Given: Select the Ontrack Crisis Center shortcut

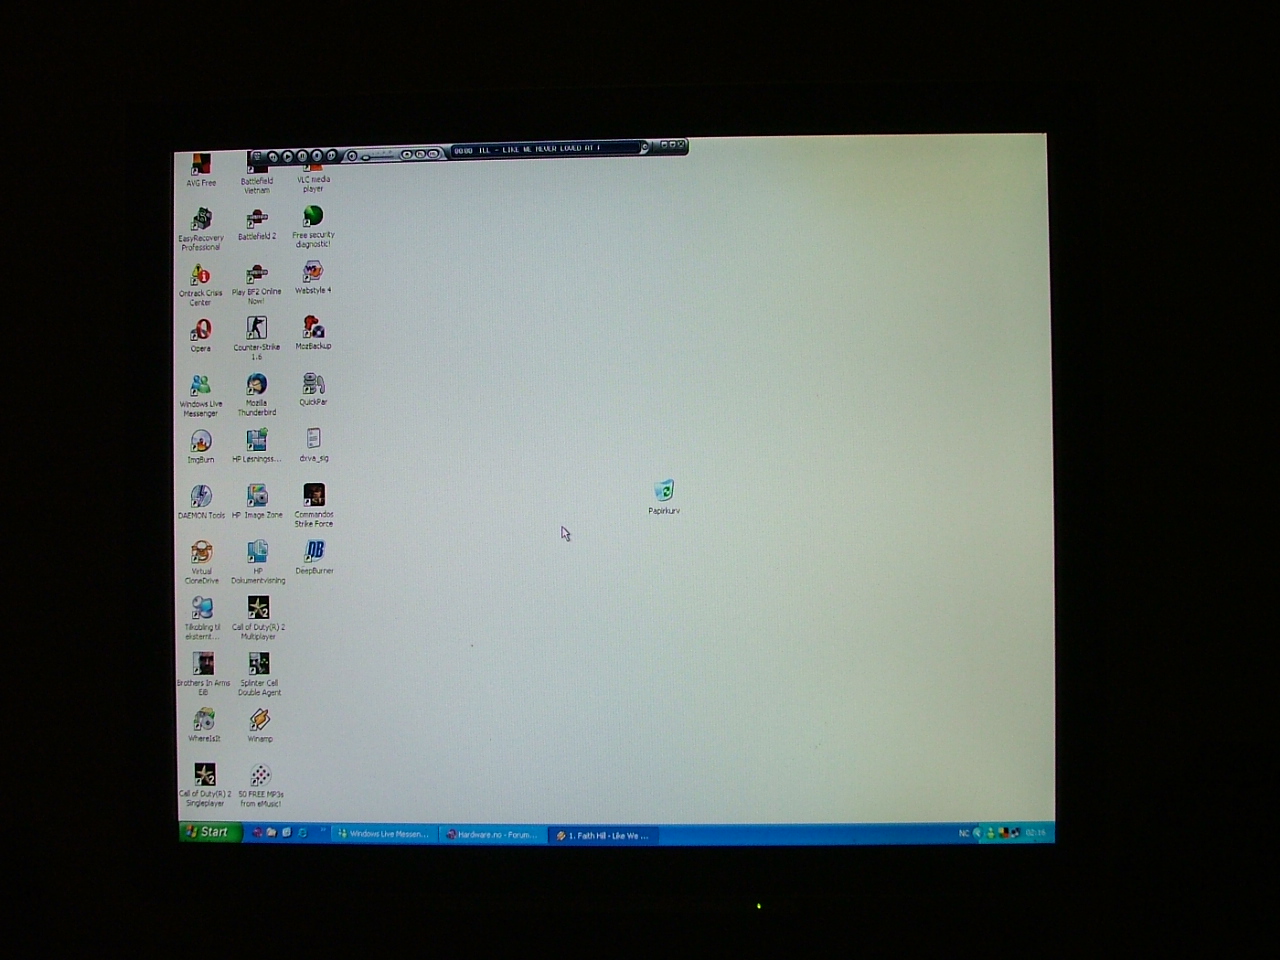Looking at the screenshot, I should [x=200, y=285].
